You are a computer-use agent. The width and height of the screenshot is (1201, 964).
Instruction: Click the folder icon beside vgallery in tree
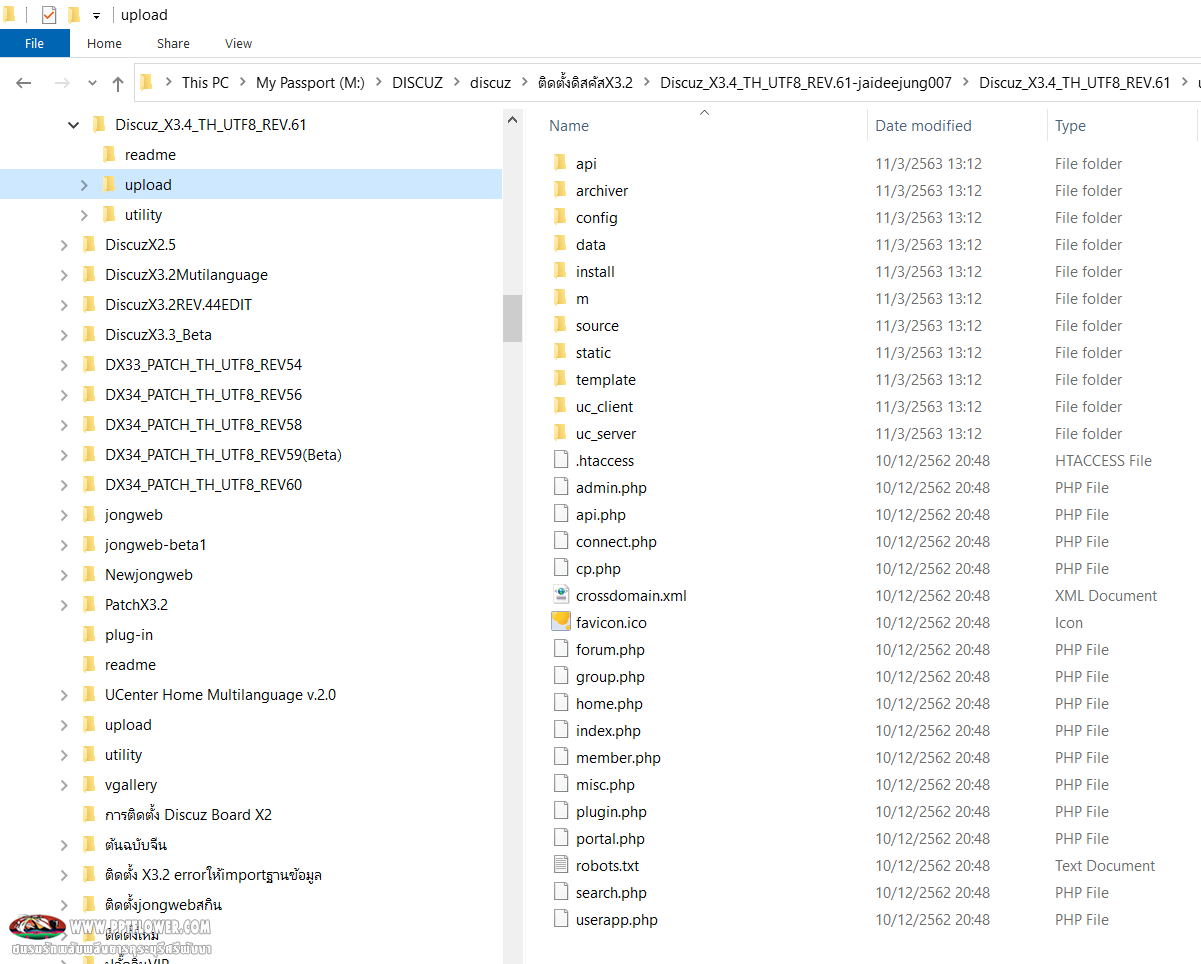pyautogui.click(x=90, y=784)
